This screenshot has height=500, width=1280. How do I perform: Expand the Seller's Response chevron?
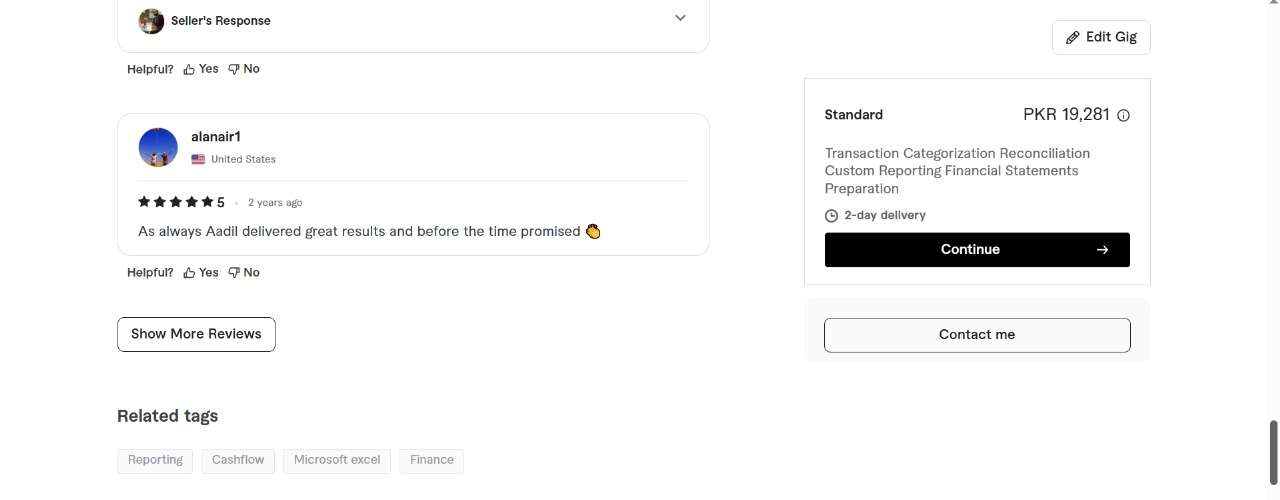coord(680,18)
